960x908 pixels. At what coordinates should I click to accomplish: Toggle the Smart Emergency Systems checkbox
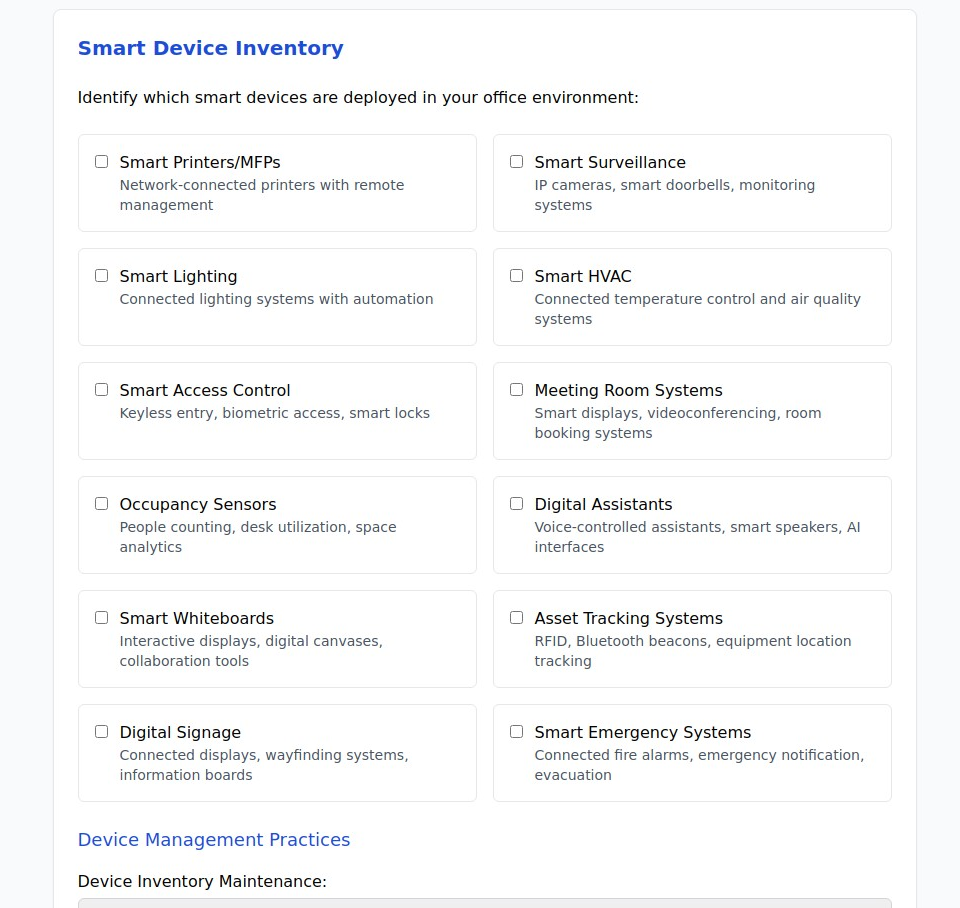click(517, 732)
